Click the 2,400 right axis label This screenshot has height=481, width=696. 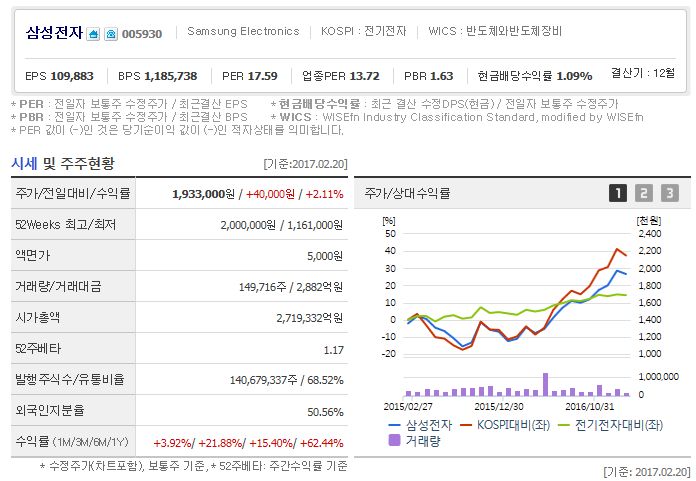point(649,233)
